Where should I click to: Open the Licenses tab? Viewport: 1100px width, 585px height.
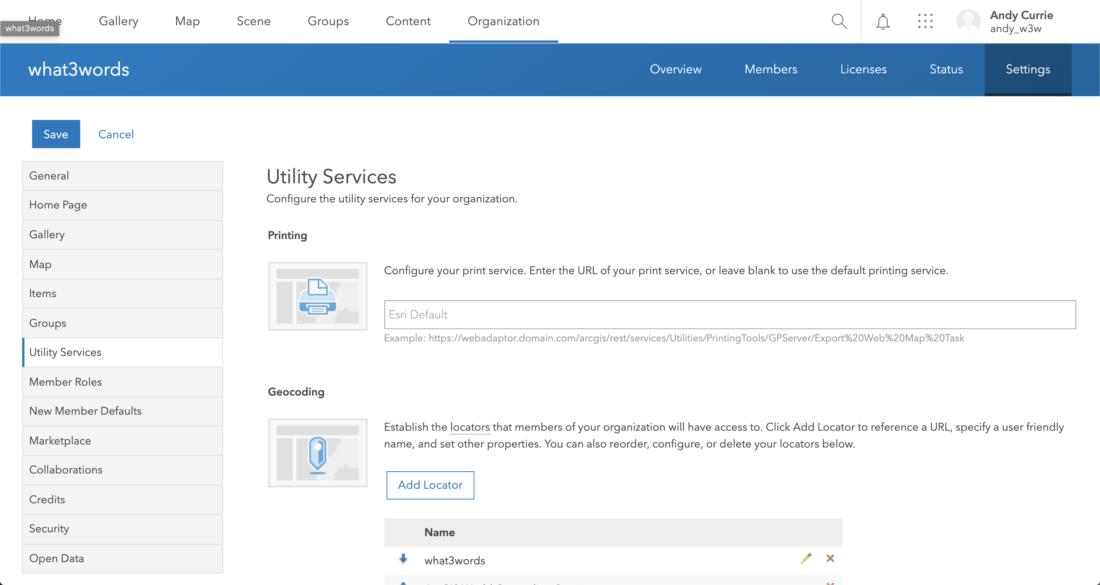click(x=864, y=69)
